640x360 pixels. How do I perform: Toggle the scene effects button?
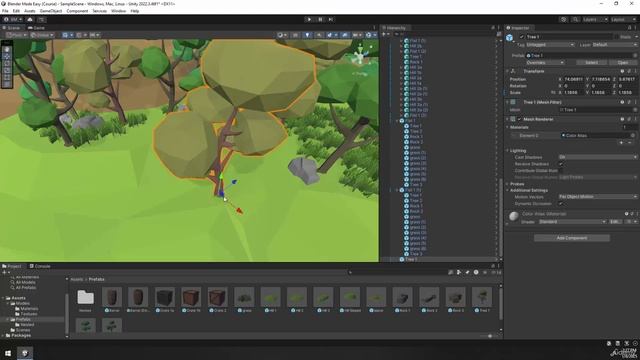pyautogui.click(x=331, y=35)
